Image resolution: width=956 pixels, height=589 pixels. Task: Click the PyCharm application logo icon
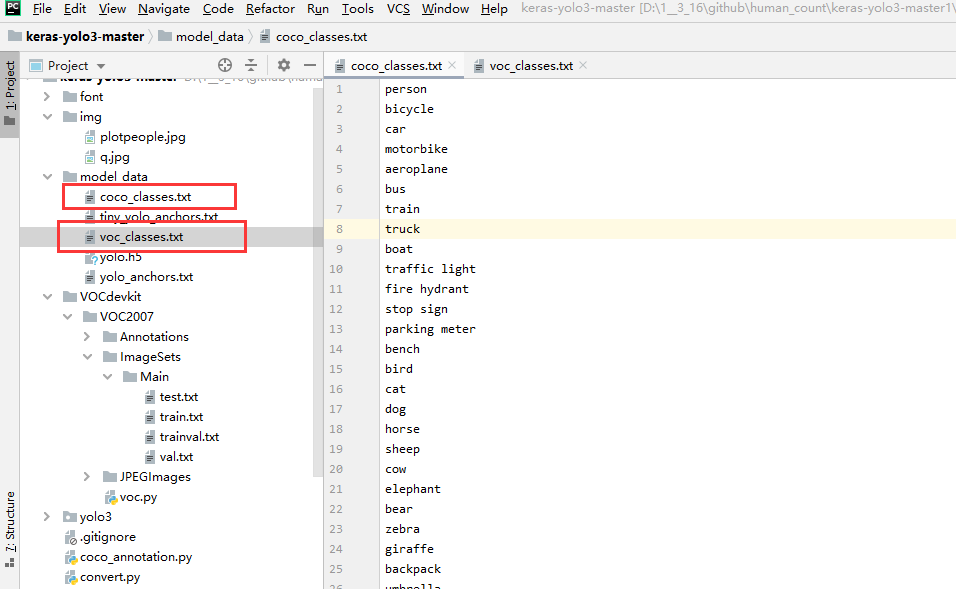pyautogui.click(x=12, y=8)
